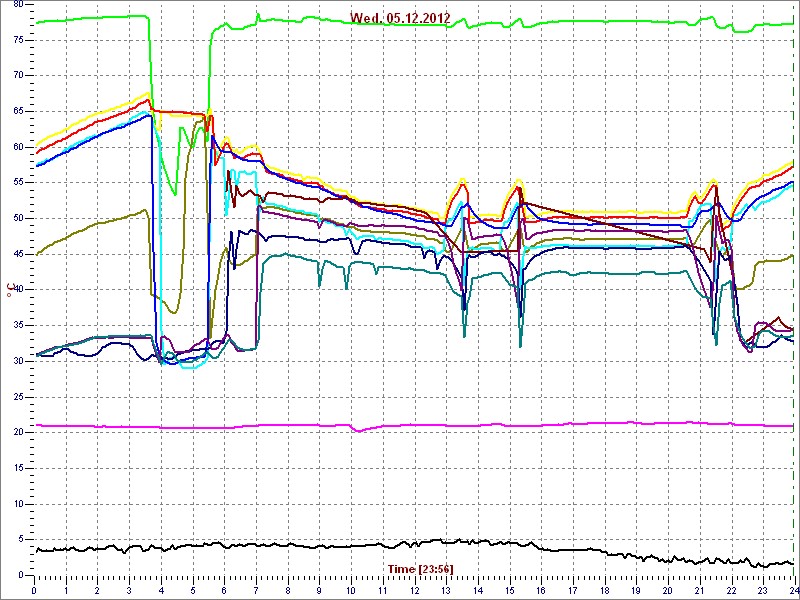This screenshot has height=600, width=800.
Task: Select the 75 label on temperature axis
Action: tap(17, 40)
